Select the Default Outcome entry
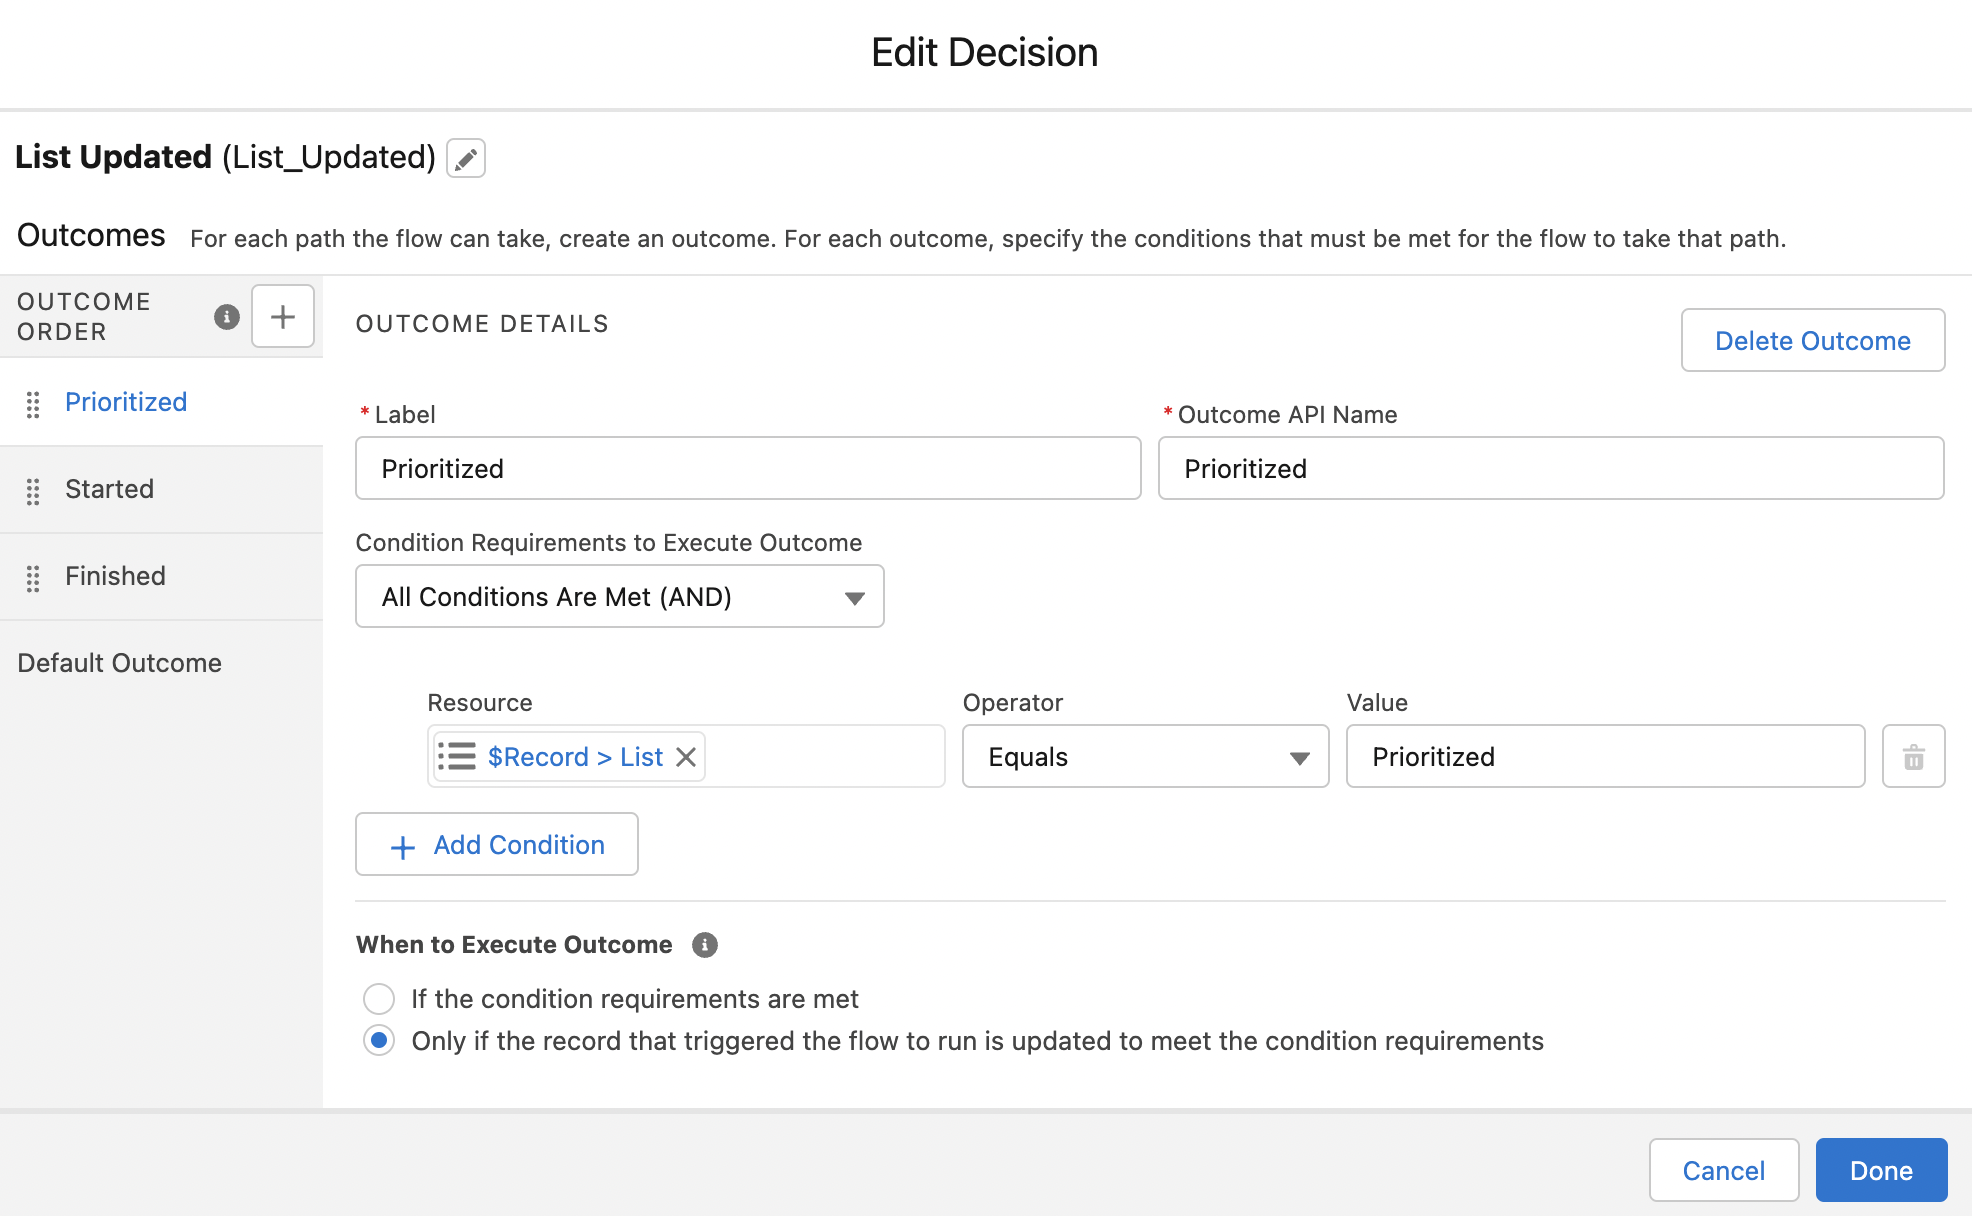This screenshot has width=1972, height=1216. tap(119, 662)
